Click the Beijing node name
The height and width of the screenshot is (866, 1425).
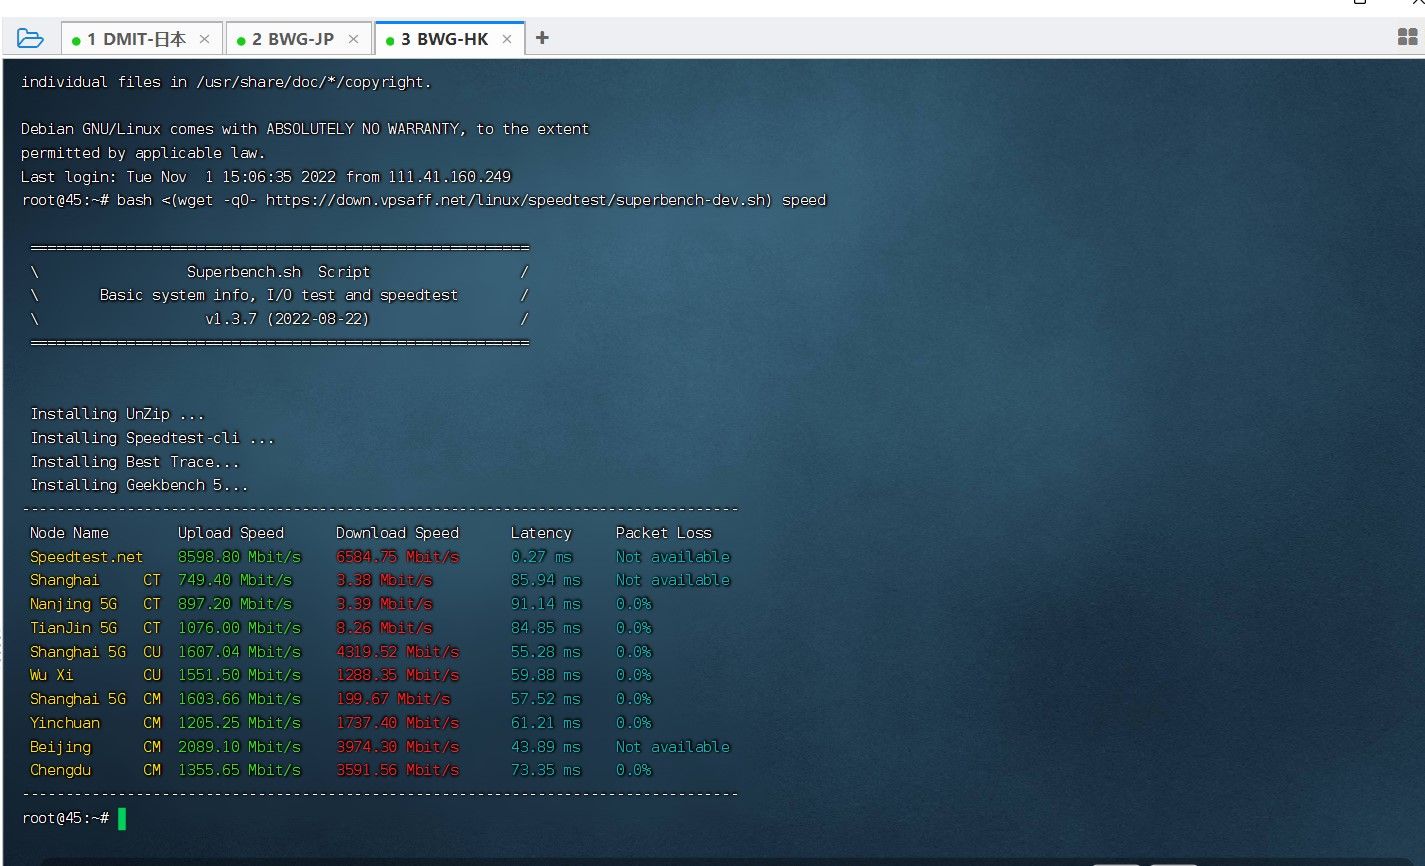point(60,747)
